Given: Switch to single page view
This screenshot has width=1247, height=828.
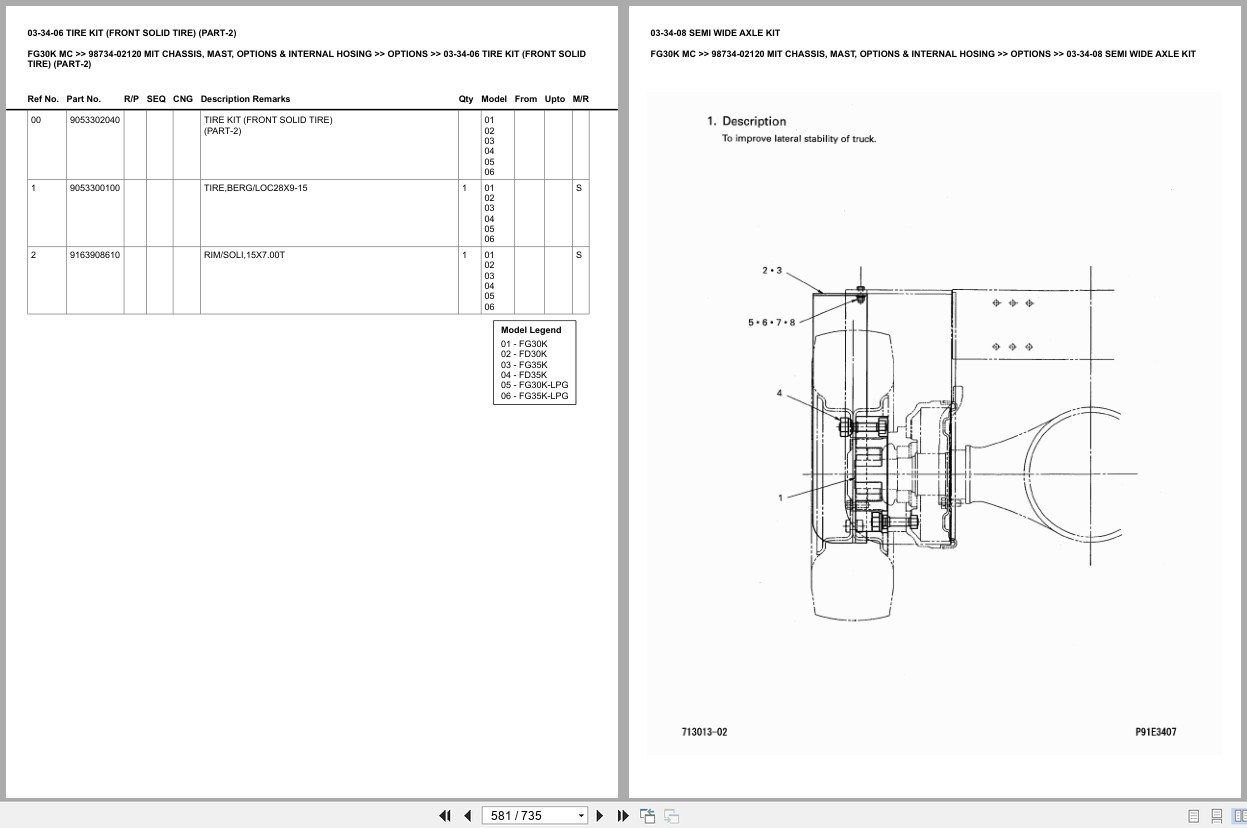Looking at the screenshot, I should click(x=1193, y=816).
